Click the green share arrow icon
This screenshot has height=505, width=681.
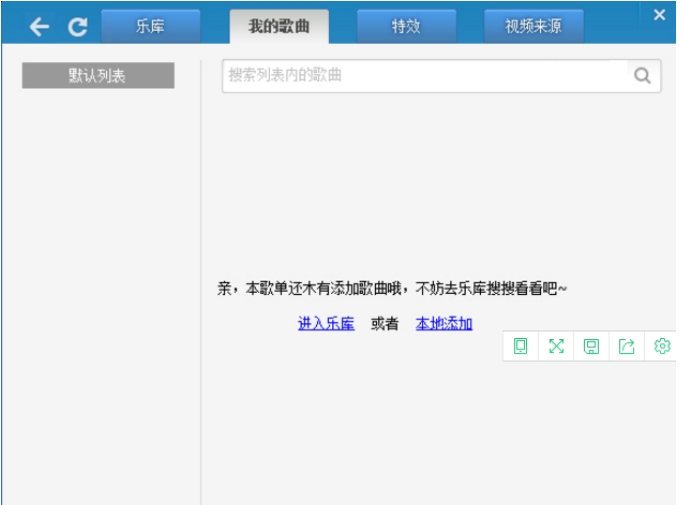tap(626, 346)
